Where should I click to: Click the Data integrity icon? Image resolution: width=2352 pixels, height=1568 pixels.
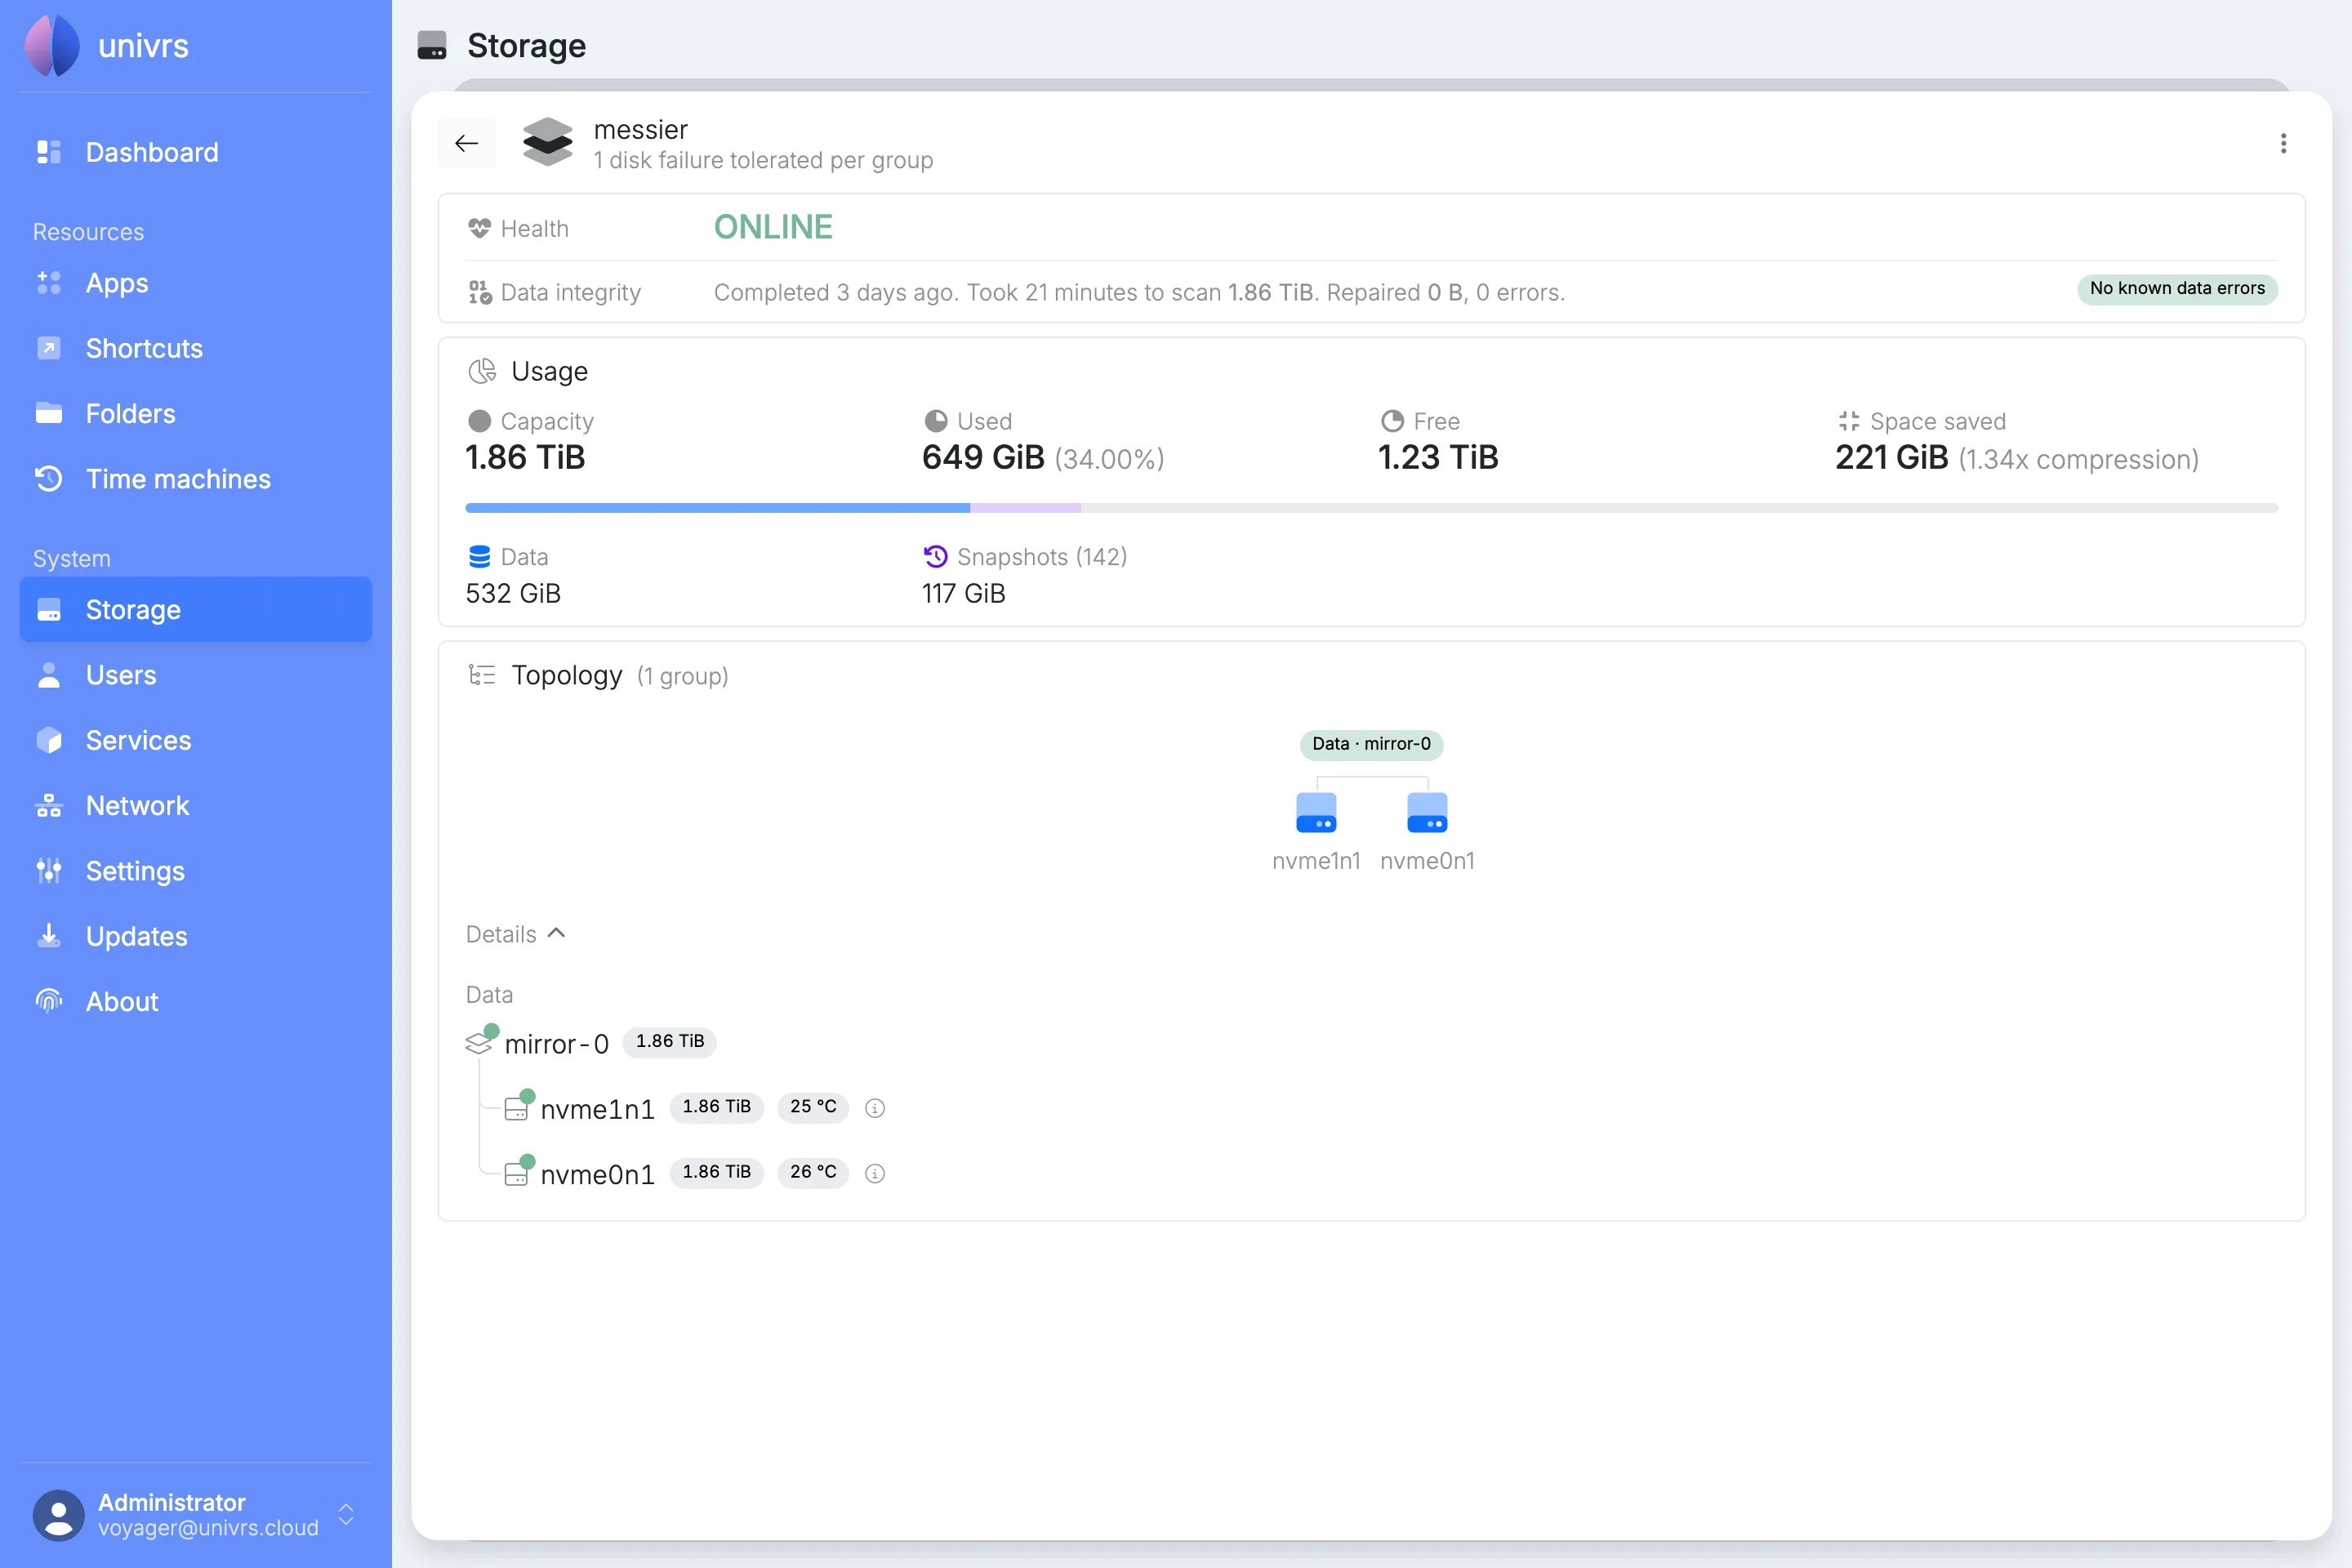pyautogui.click(x=480, y=292)
